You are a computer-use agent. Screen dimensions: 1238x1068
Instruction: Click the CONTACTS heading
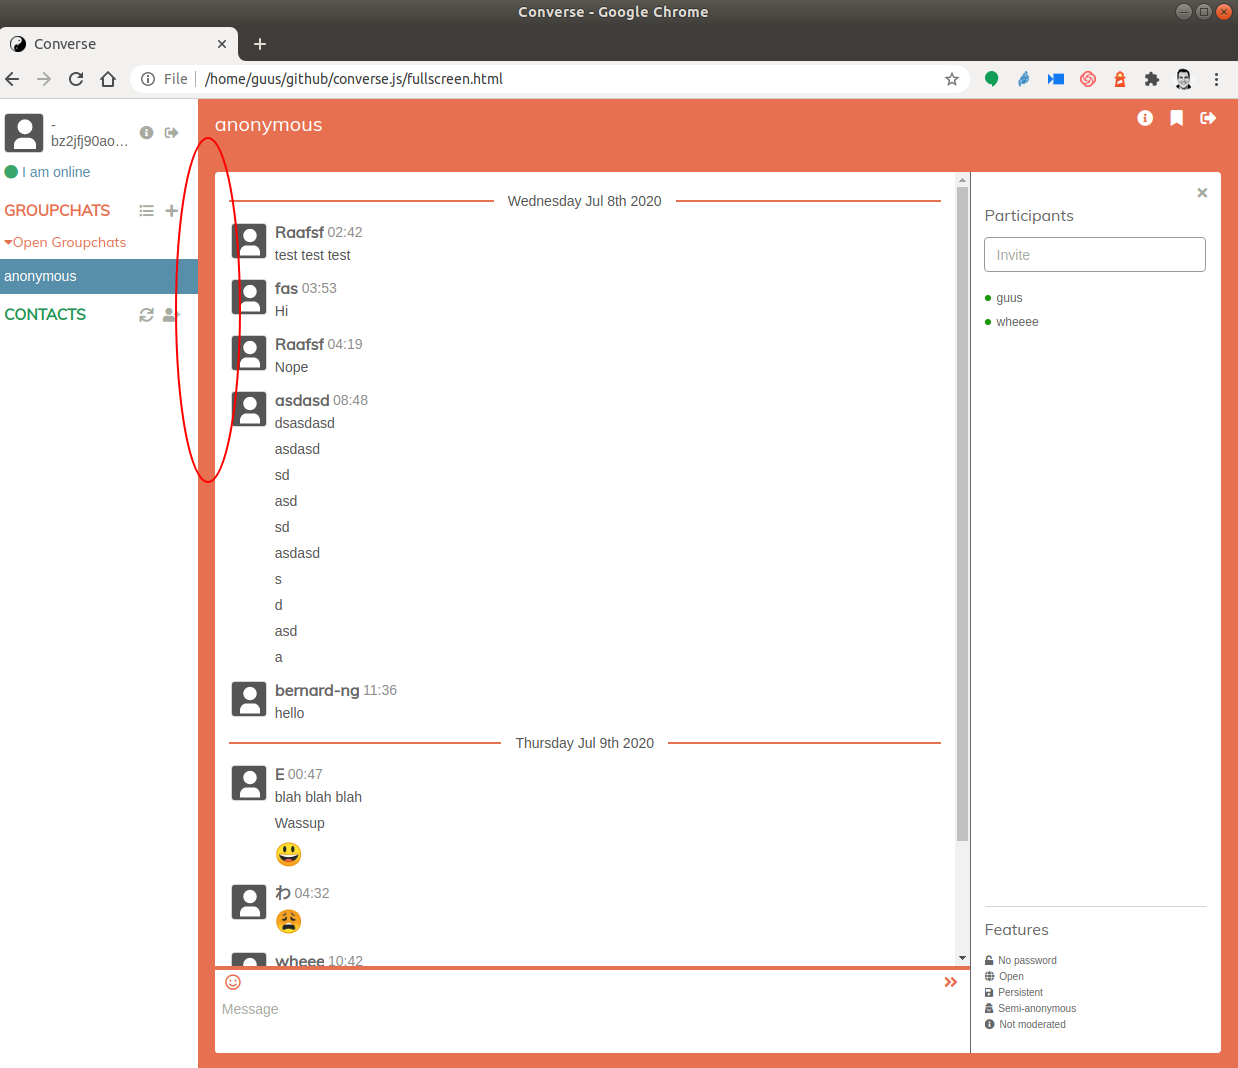(x=45, y=314)
